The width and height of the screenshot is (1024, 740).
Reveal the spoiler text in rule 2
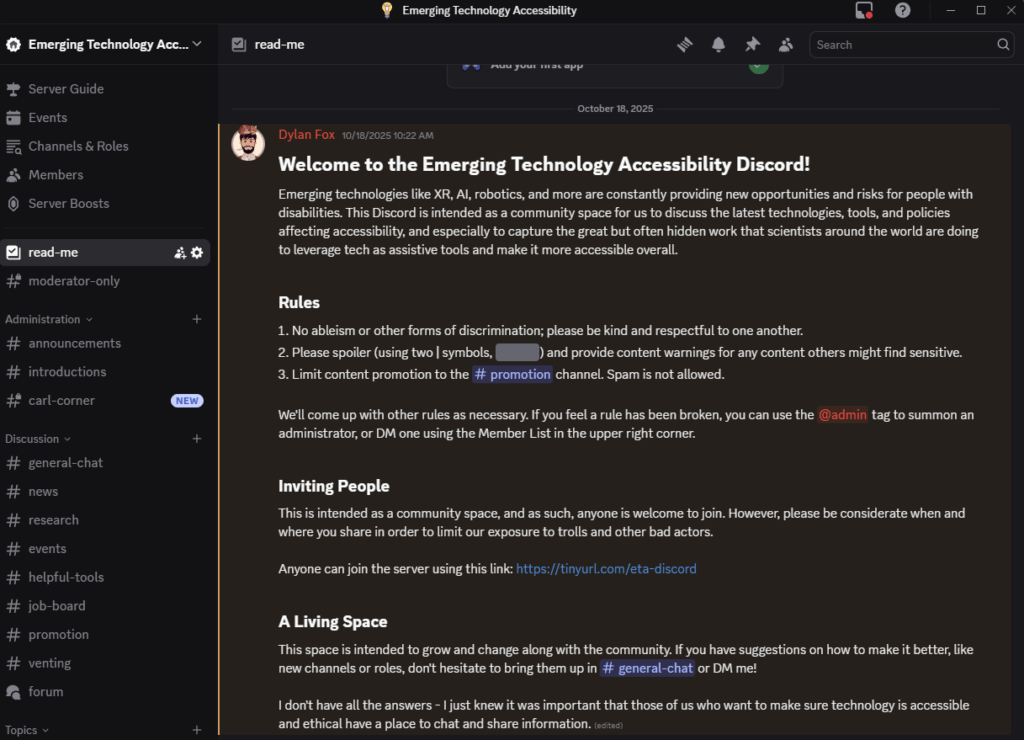coord(517,352)
